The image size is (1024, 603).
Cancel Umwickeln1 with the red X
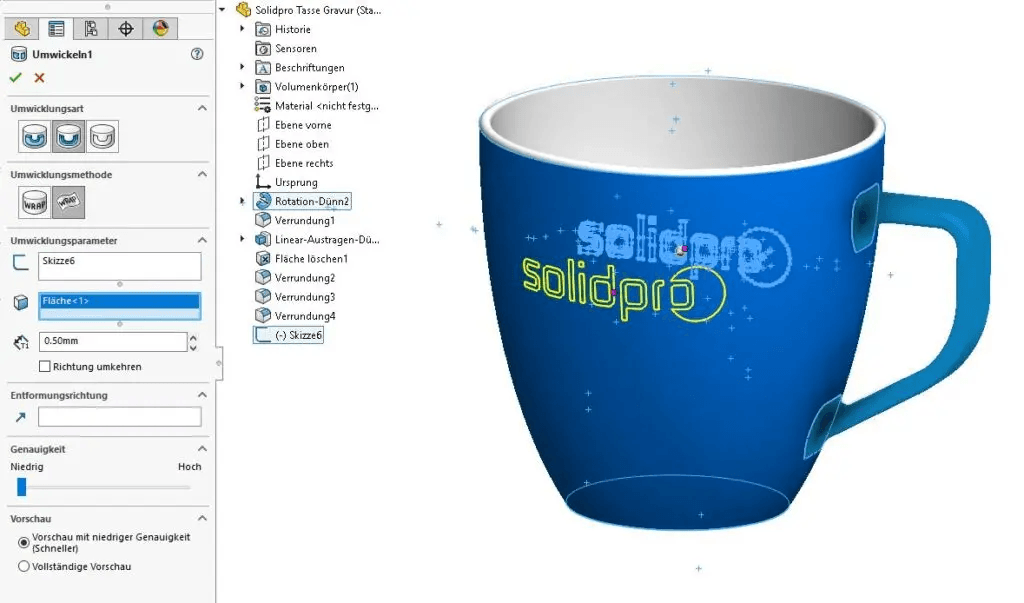(40, 78)
